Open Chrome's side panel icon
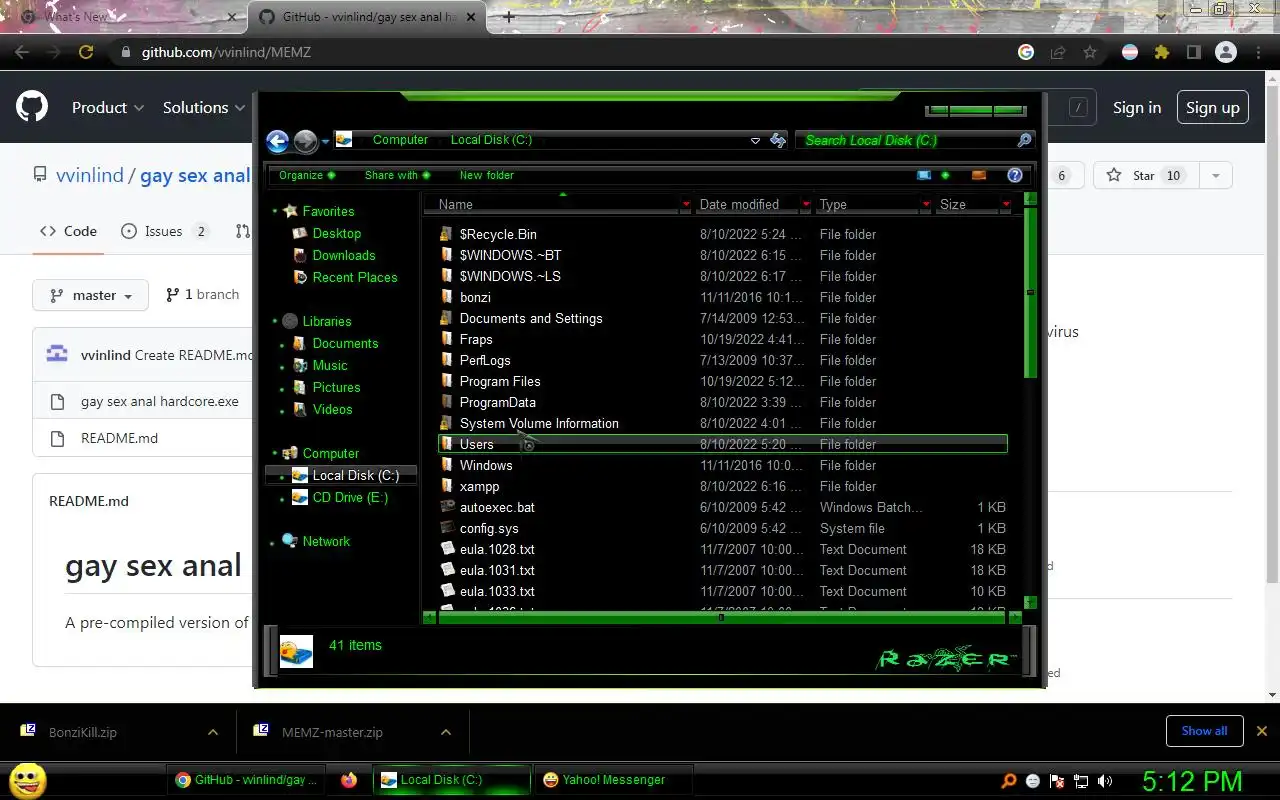 click(x=1193, y=52)
